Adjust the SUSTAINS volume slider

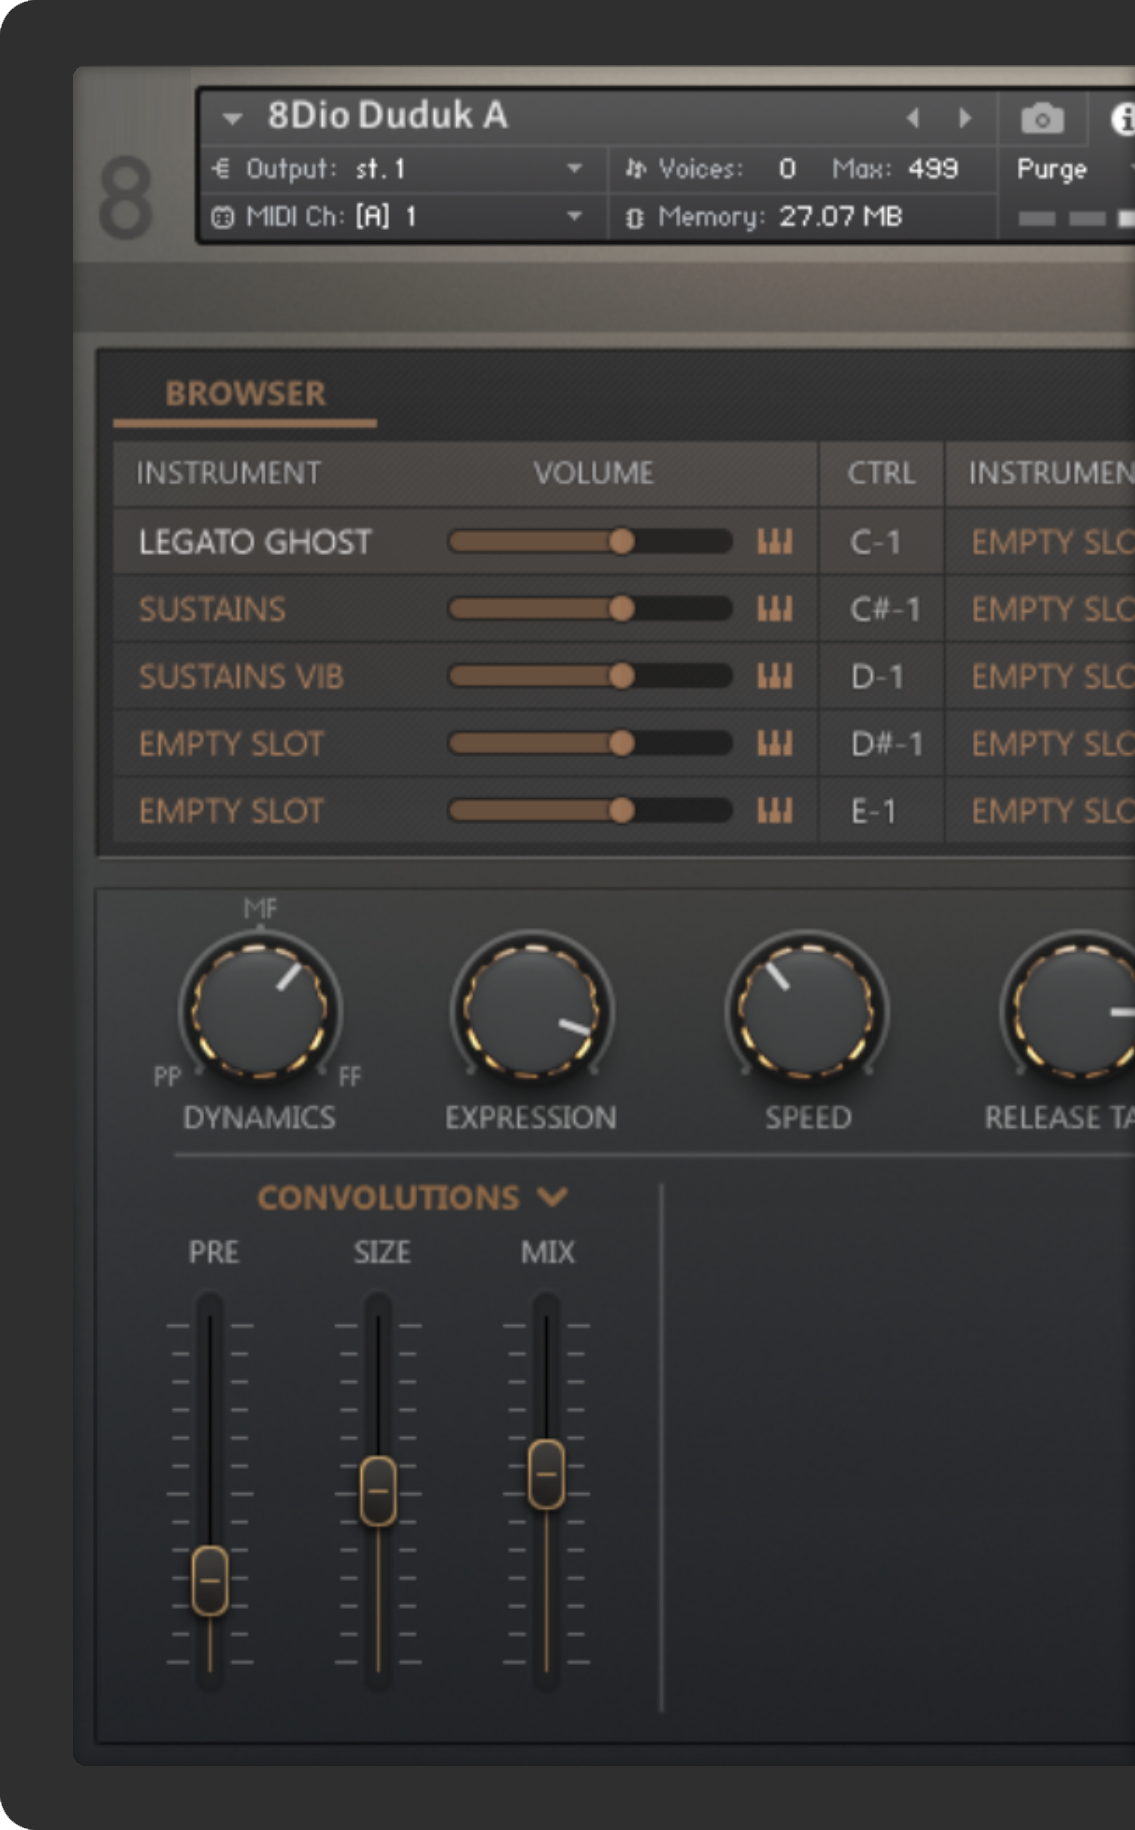pos(590,608)
